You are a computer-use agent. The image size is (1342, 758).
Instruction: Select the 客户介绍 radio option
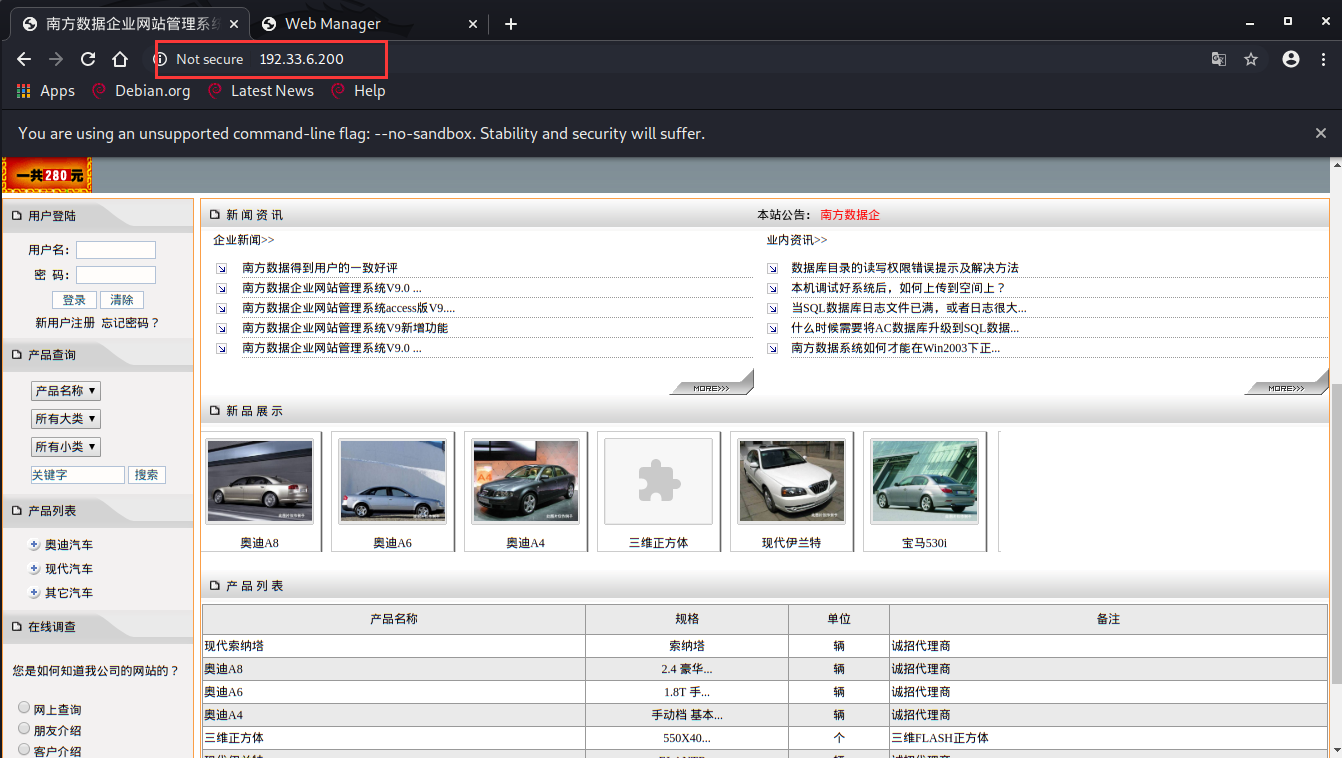24,749
